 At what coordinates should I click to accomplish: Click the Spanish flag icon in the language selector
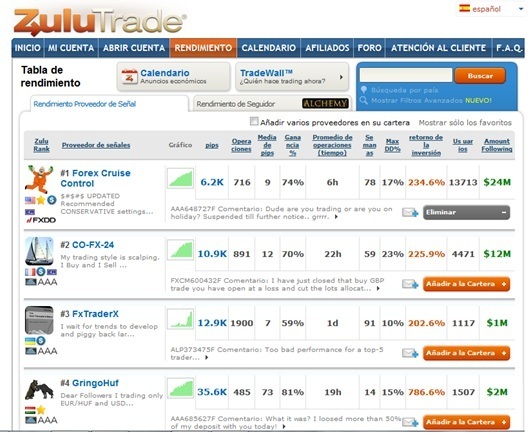tap(464, 8)
